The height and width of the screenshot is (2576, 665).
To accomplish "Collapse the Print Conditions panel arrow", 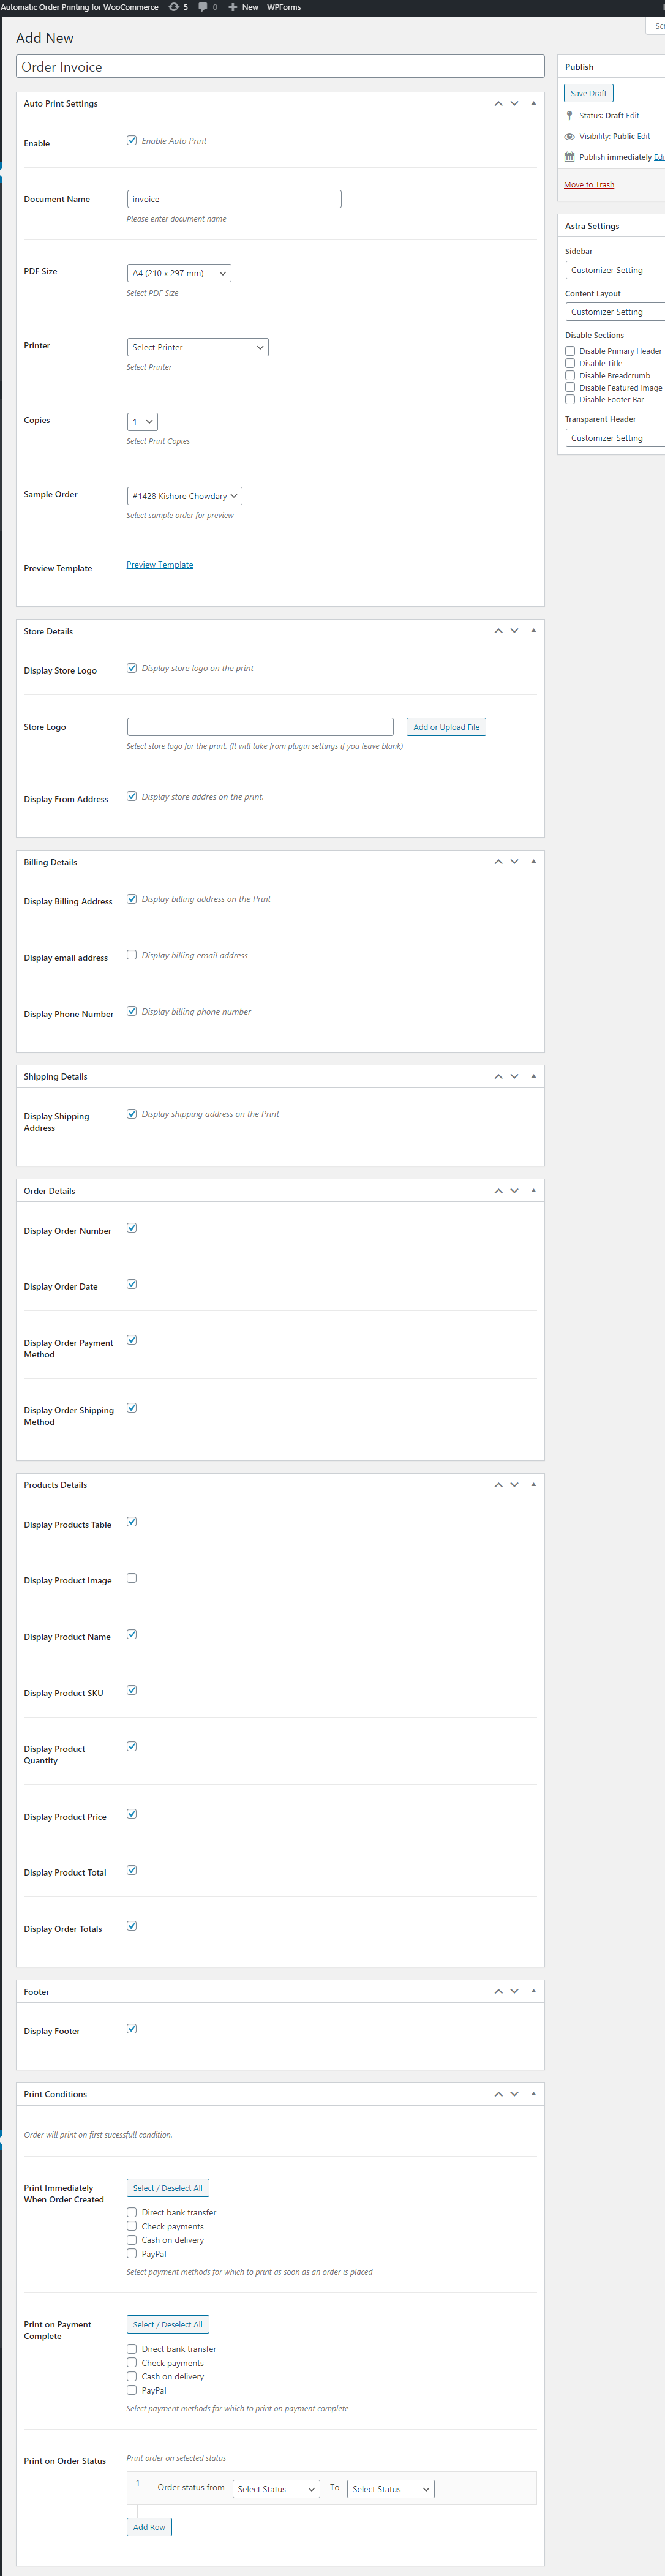I will (534, 2093).
